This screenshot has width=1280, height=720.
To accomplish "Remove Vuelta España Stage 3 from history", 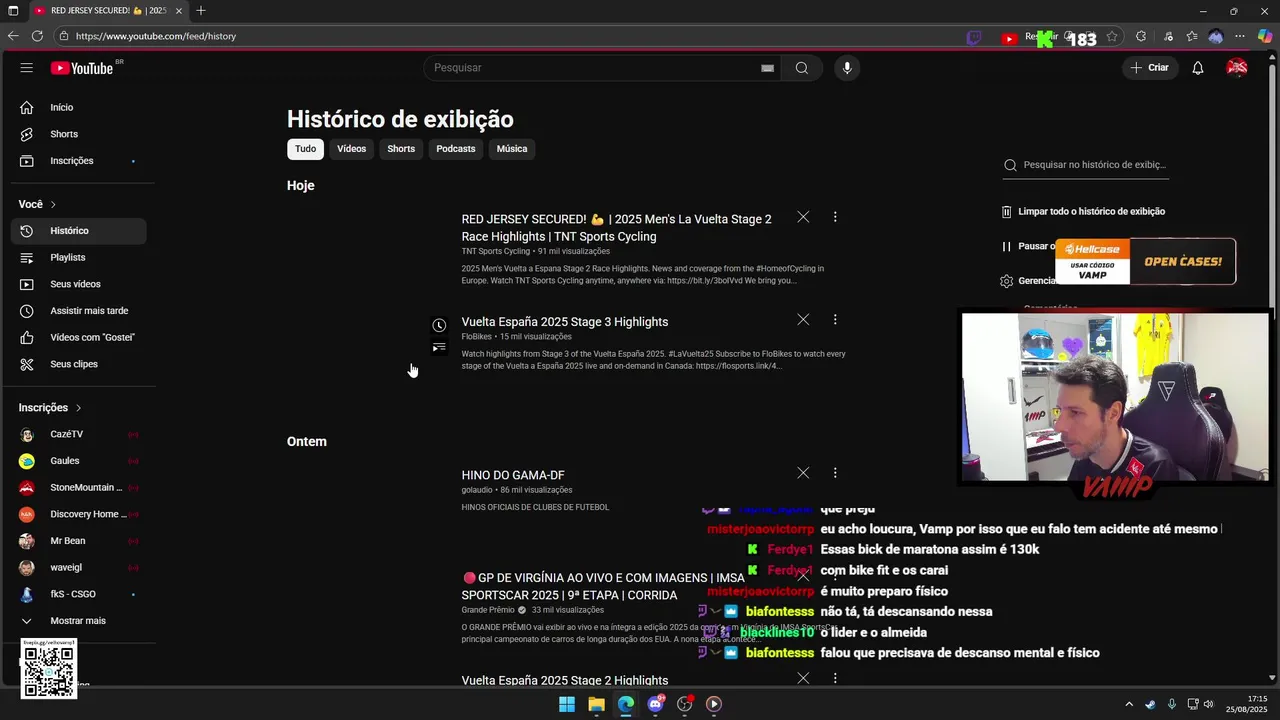I will (x=803, y=320).
